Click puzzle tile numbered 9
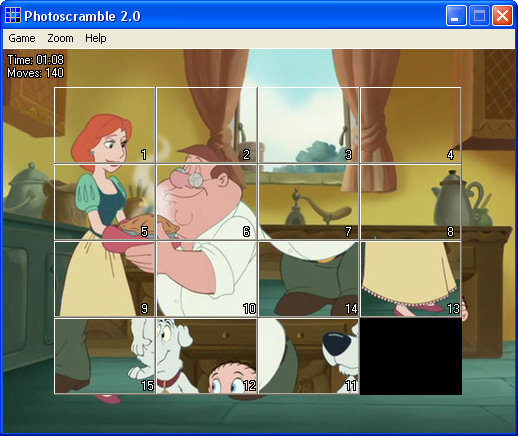The image size is (518, 436). point(105,279)
